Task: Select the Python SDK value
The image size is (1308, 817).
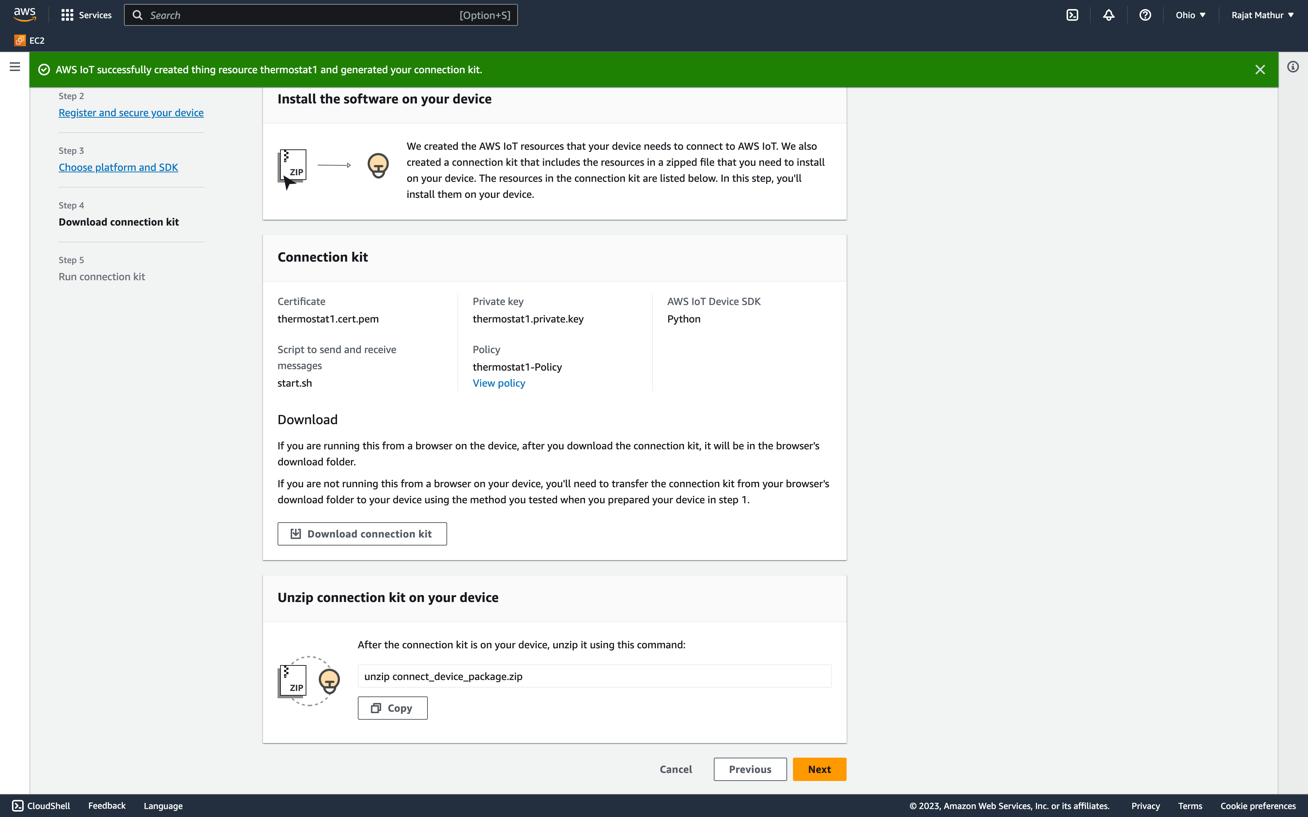Action: point(684,319)
